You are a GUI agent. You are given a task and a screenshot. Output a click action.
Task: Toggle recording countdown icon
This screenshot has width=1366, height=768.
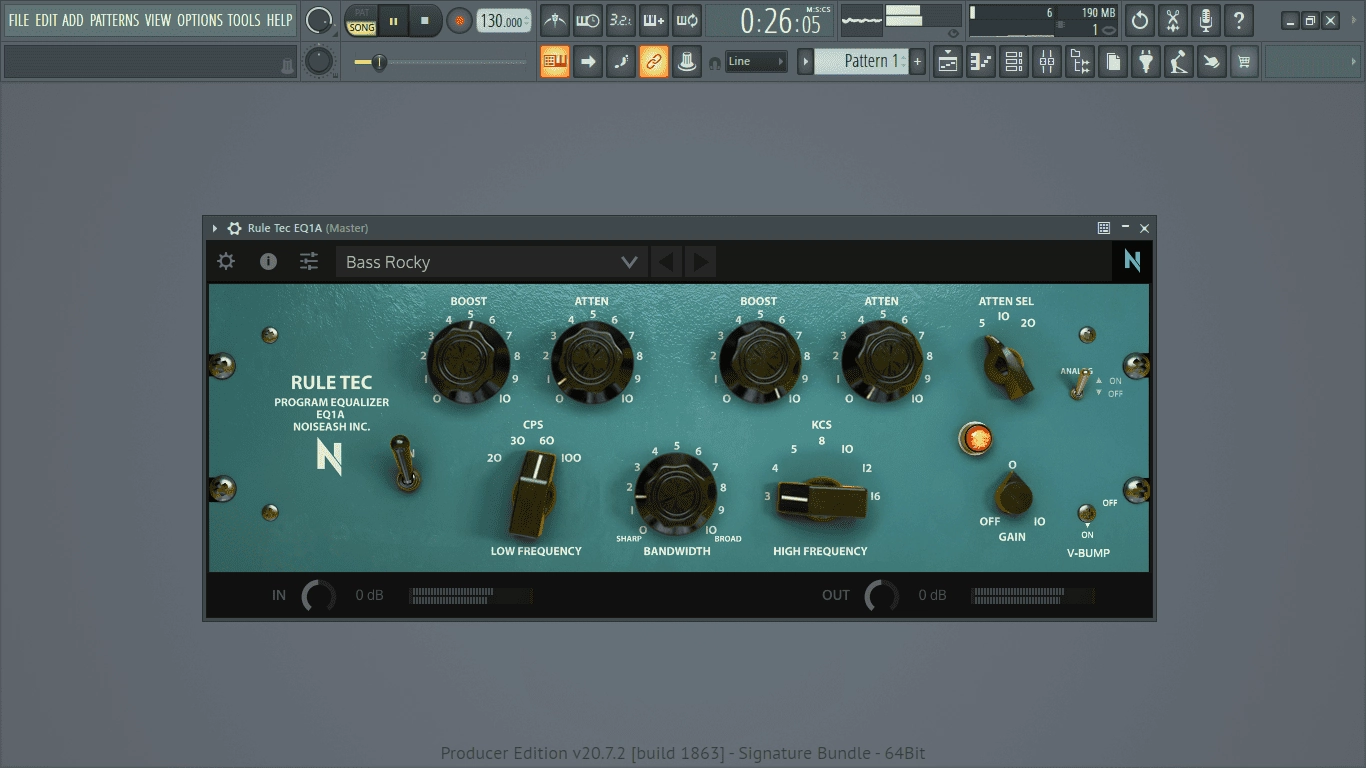point(621,20)
